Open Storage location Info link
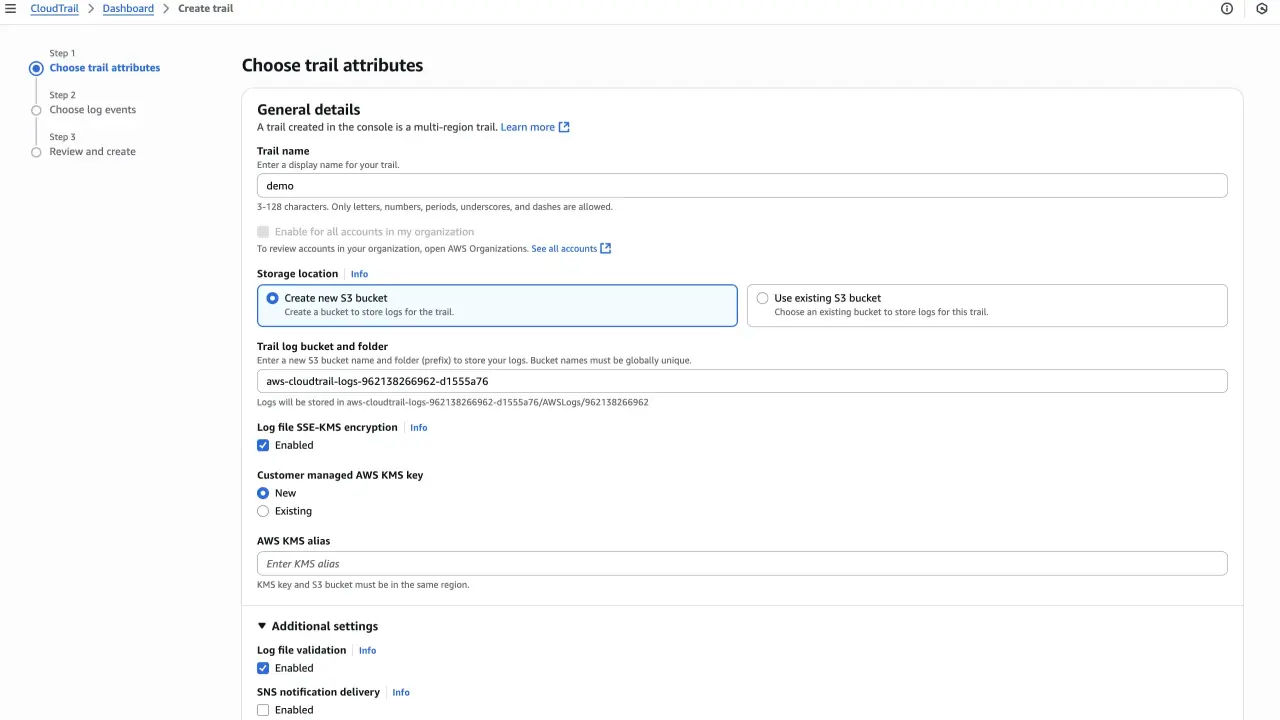This screenshot has height=720, width=1280. tap(359, 274)
